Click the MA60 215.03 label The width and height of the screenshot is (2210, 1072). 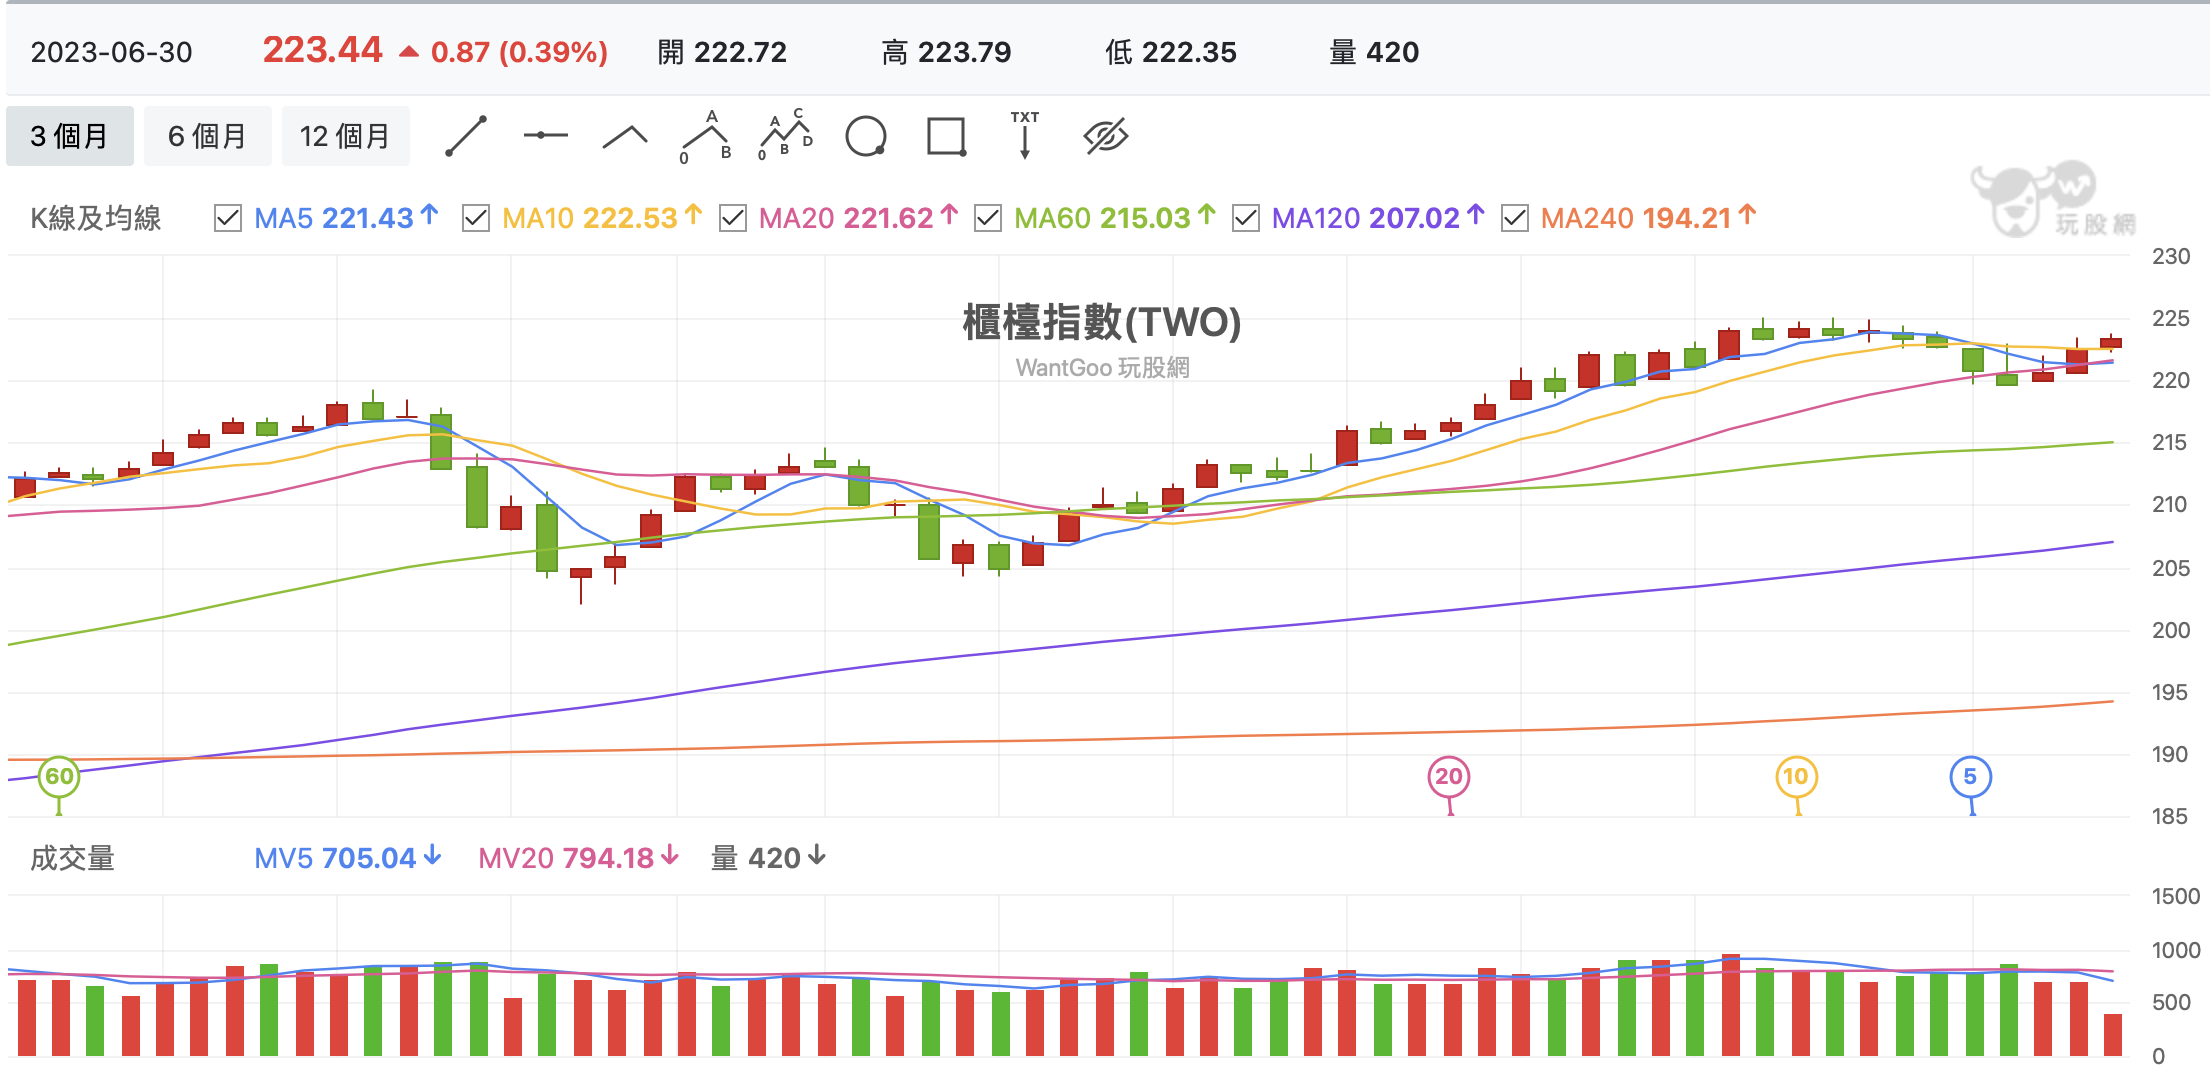(x=1115, y=218)
